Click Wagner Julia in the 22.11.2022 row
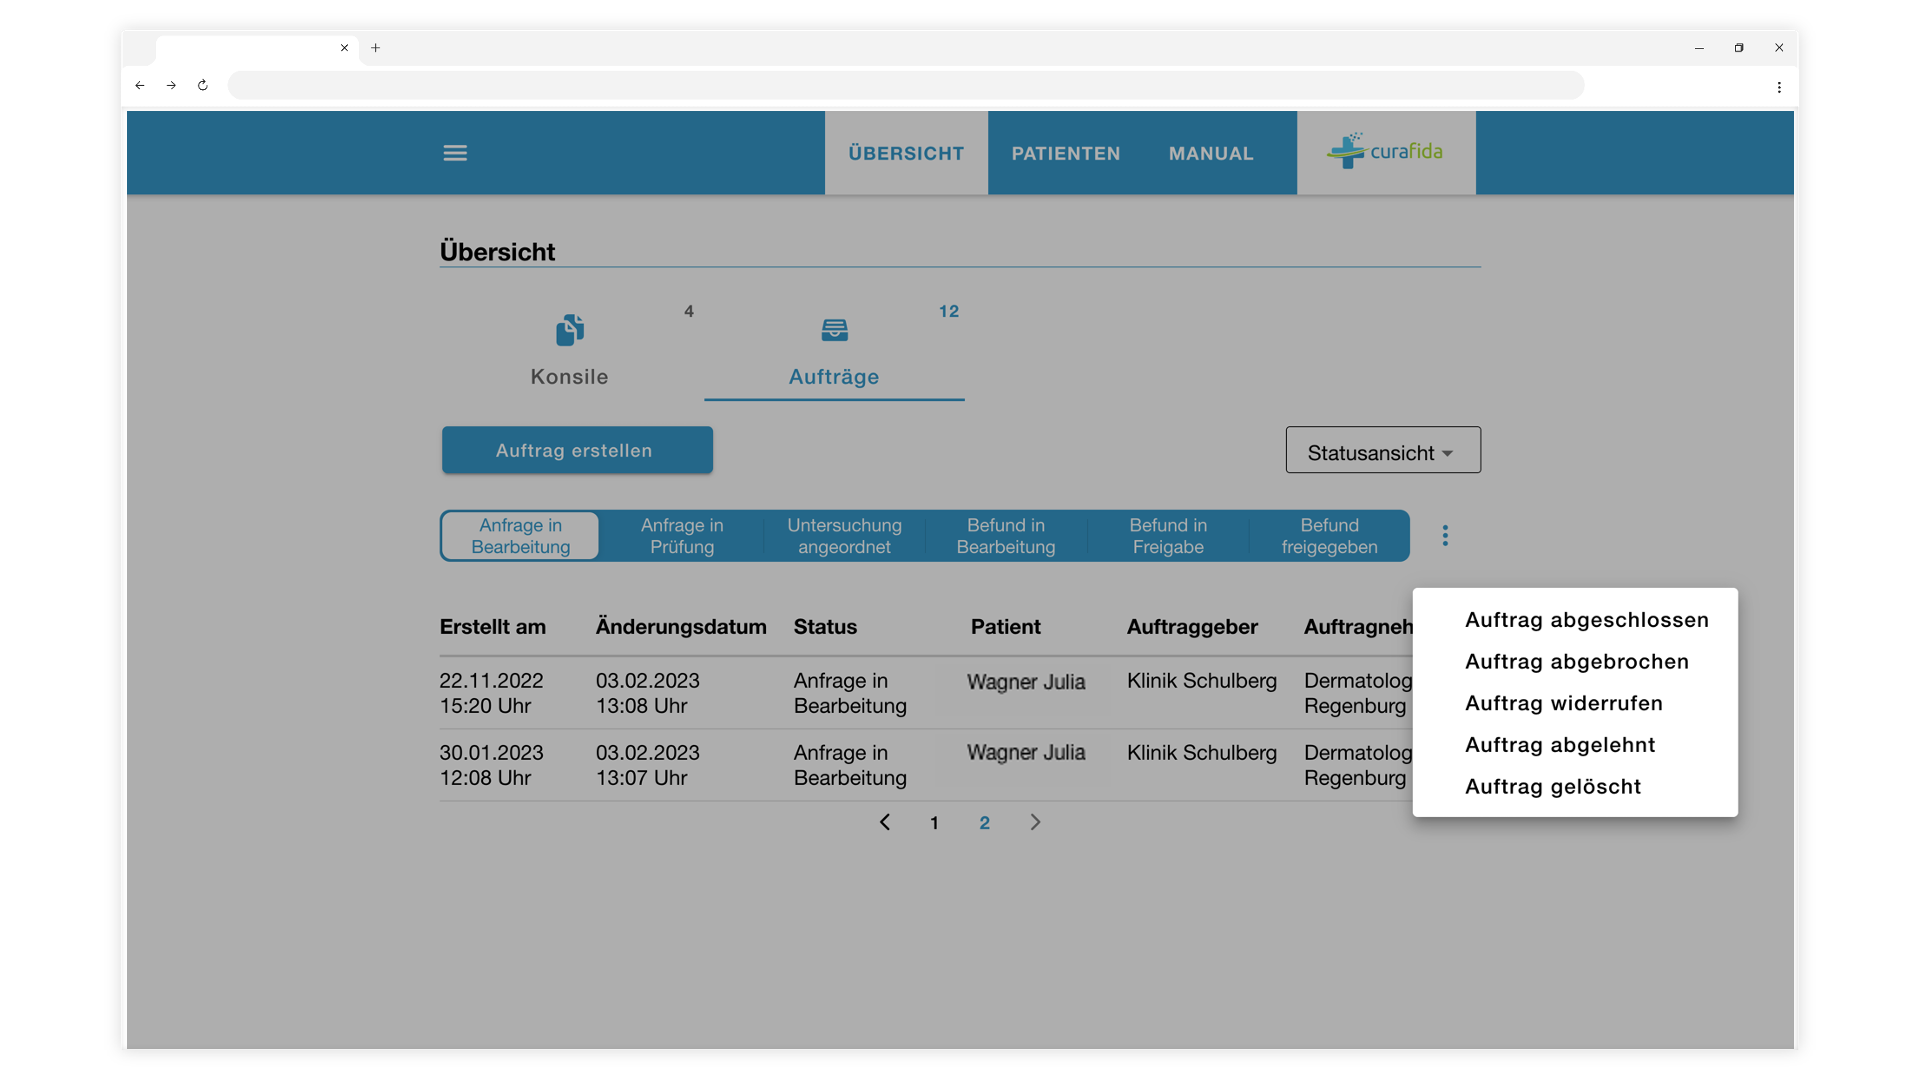Screen dimensions: 1920x1080 1026,682
